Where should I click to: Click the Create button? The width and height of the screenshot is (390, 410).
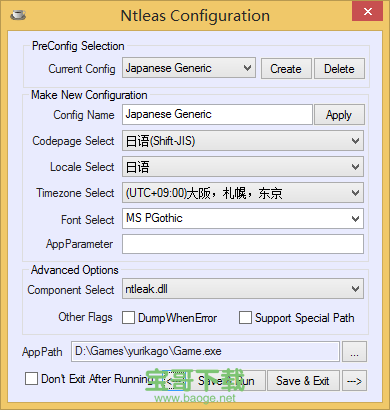[x=286, y=69]
